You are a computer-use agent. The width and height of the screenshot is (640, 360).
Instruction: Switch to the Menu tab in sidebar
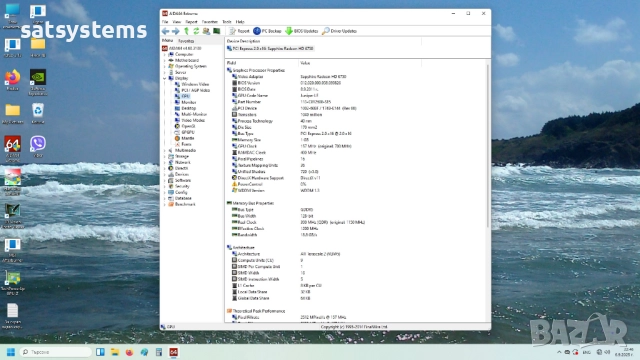click(x=167, y=41)
